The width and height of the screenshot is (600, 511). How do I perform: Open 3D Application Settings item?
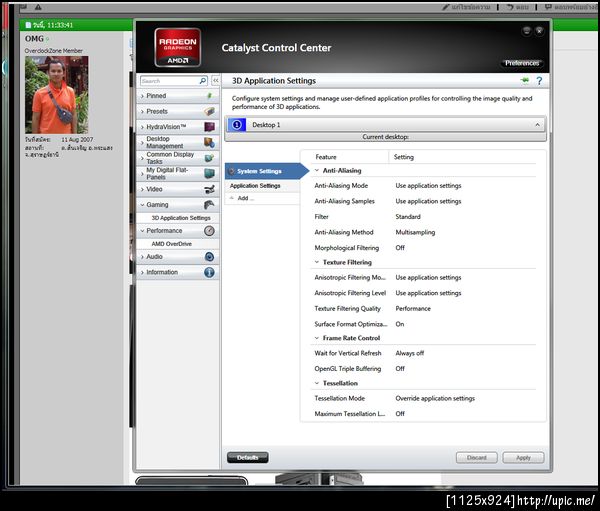(x=181, y=218)
